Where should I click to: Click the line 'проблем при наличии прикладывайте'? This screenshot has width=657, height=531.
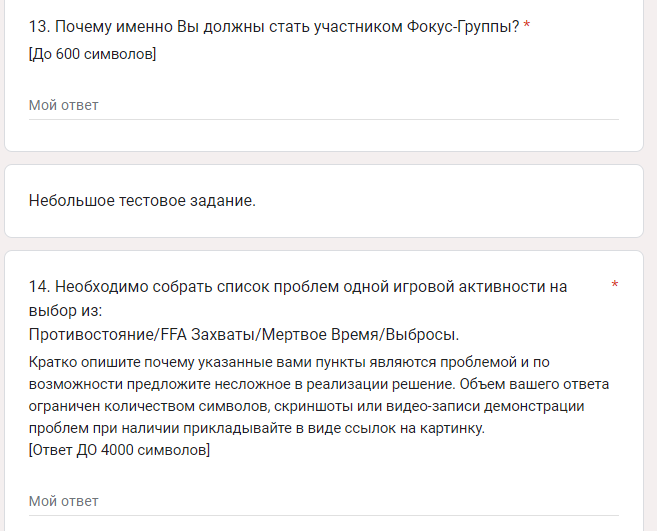click(x=256, y=428)
